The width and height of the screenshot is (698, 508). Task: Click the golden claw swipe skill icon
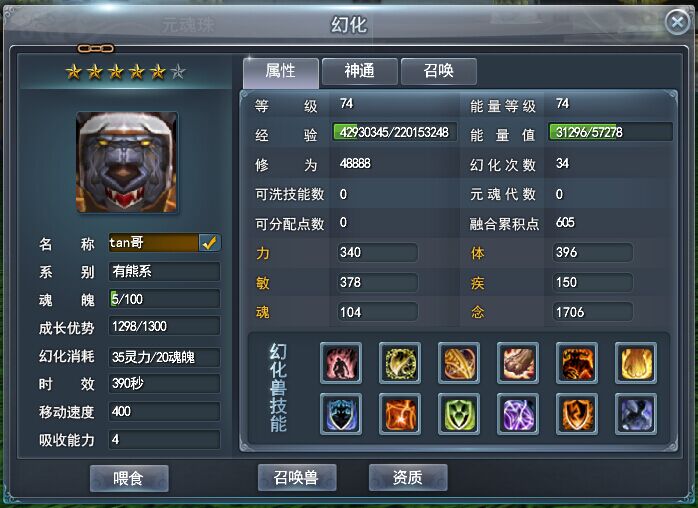click(459, 363)
